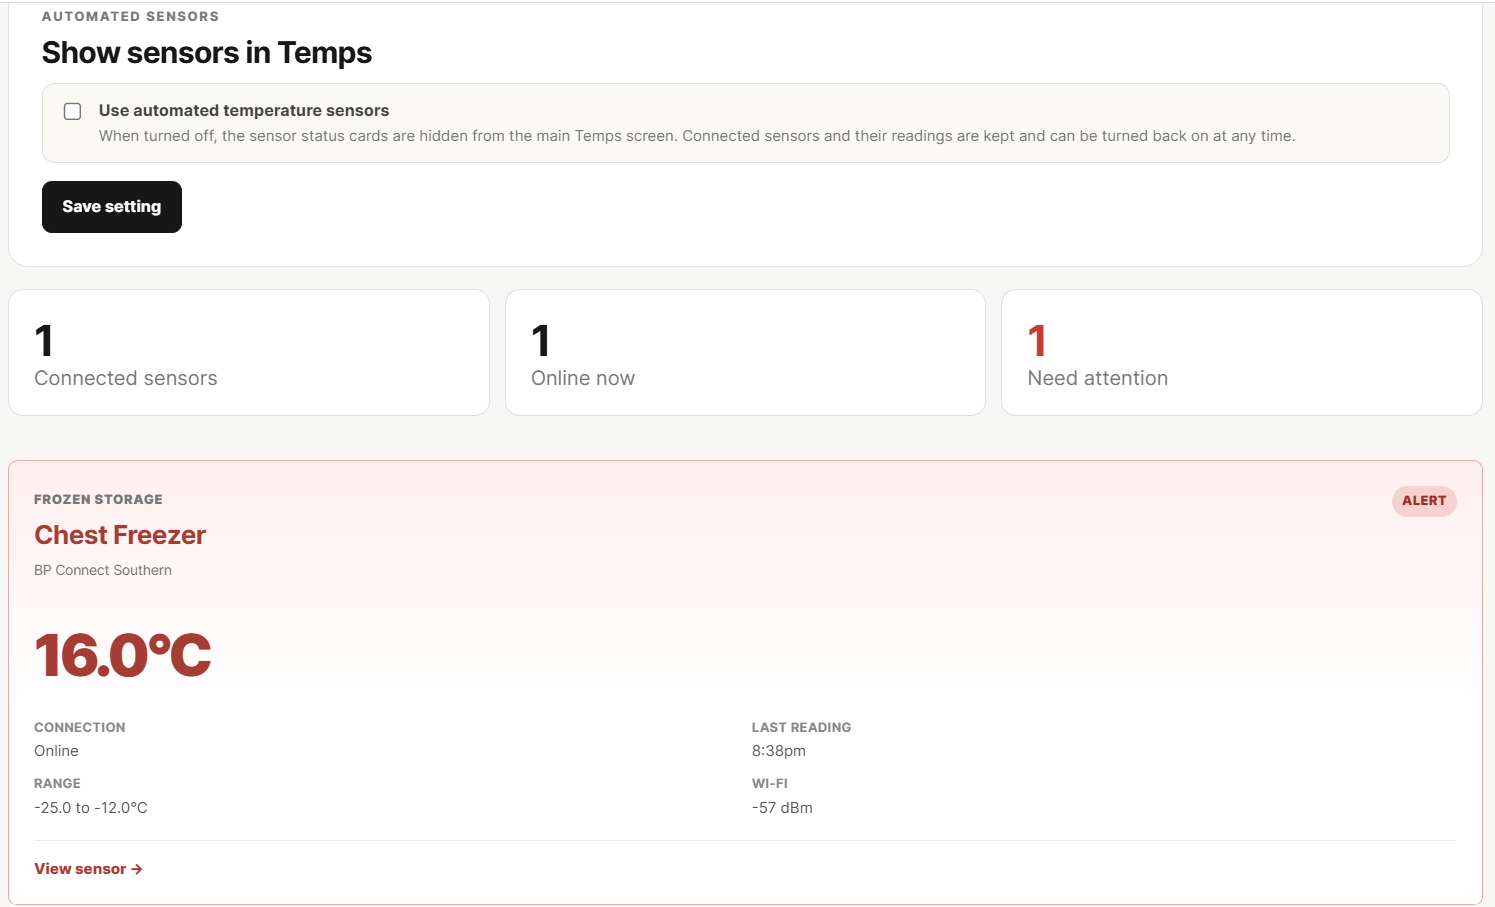Select the Online now stat card
1495x907 pixels.
click(x=745, y=353)
